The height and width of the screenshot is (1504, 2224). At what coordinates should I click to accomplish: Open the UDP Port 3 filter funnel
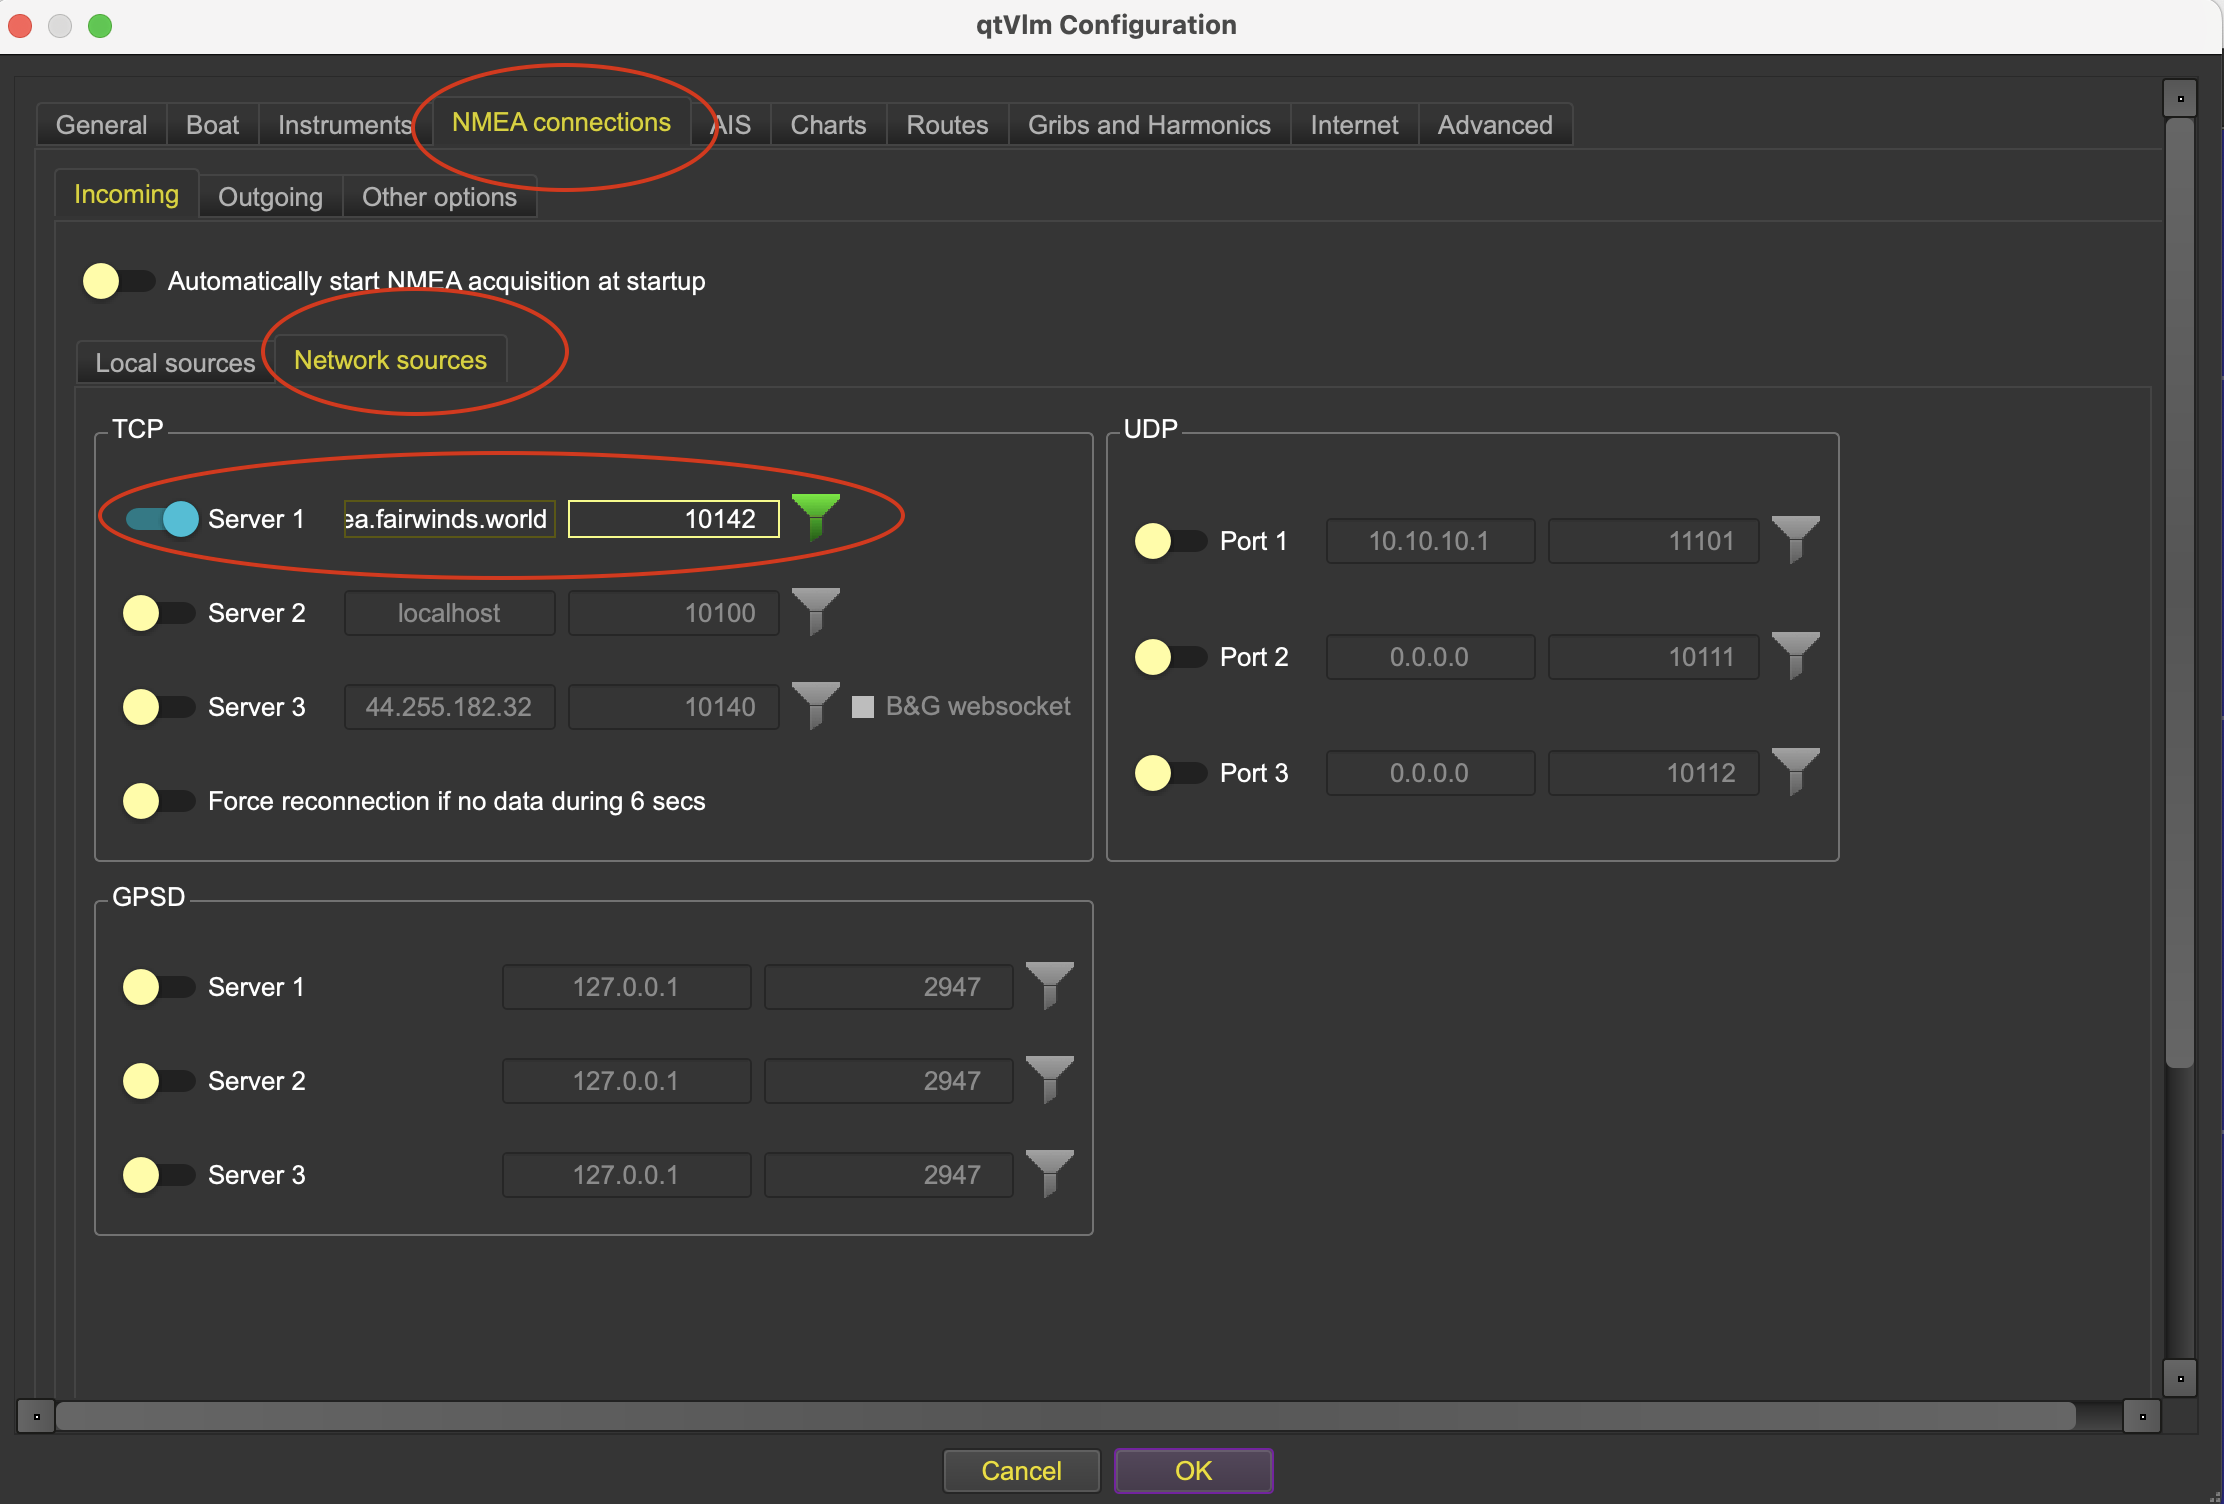[x=1795, y=770]
